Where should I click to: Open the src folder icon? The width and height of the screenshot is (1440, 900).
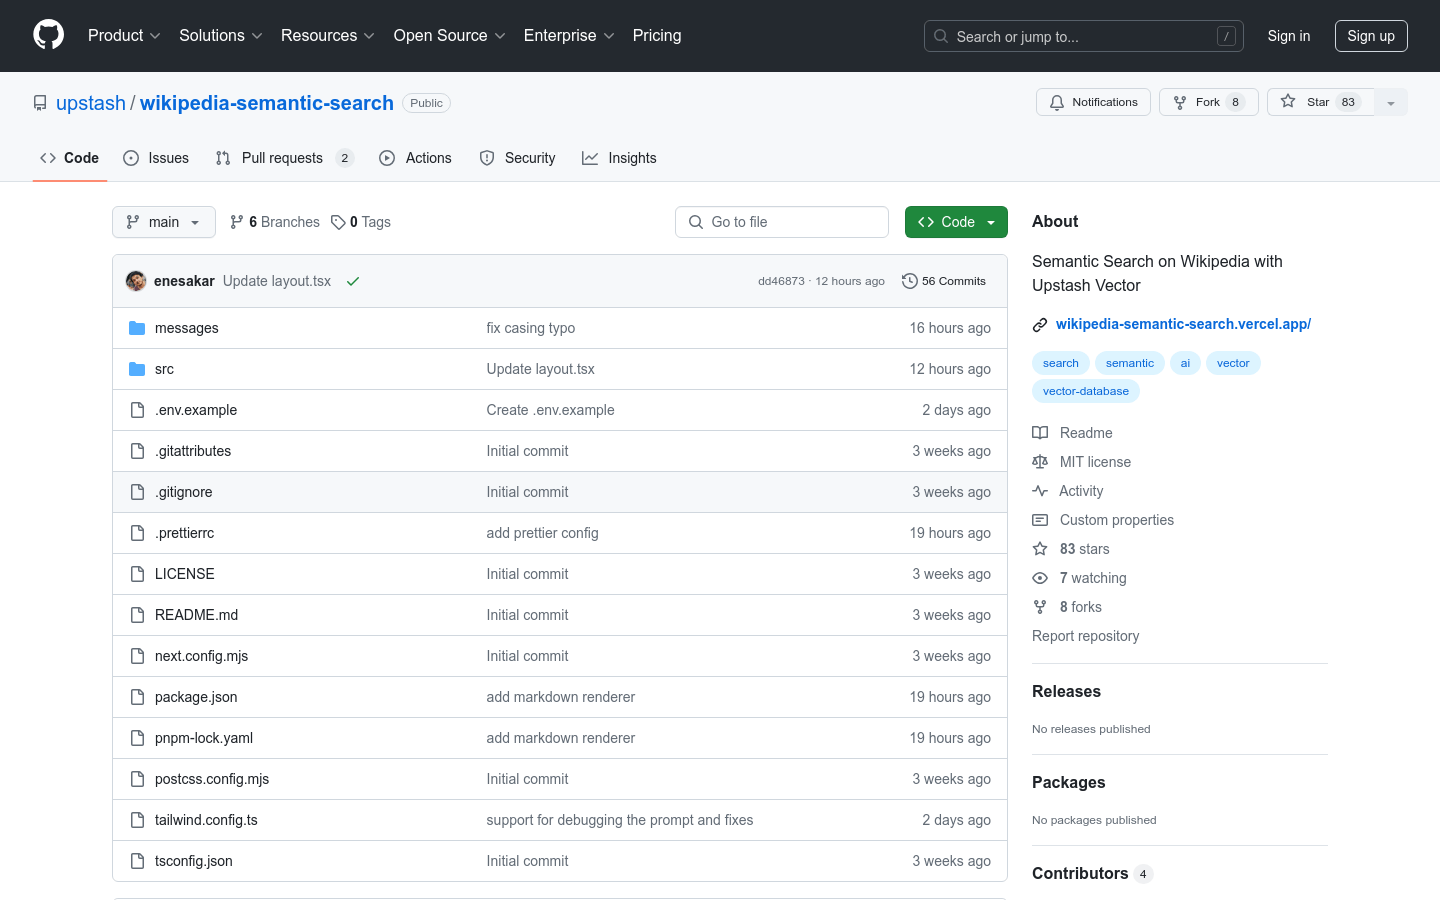[137, 369]
